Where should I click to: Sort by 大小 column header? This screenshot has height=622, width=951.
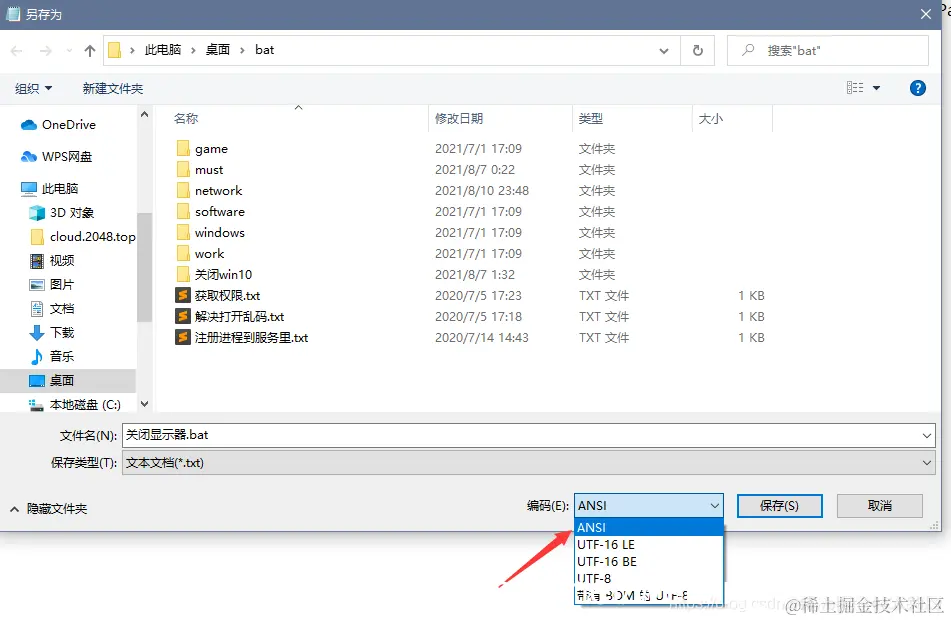711,119
